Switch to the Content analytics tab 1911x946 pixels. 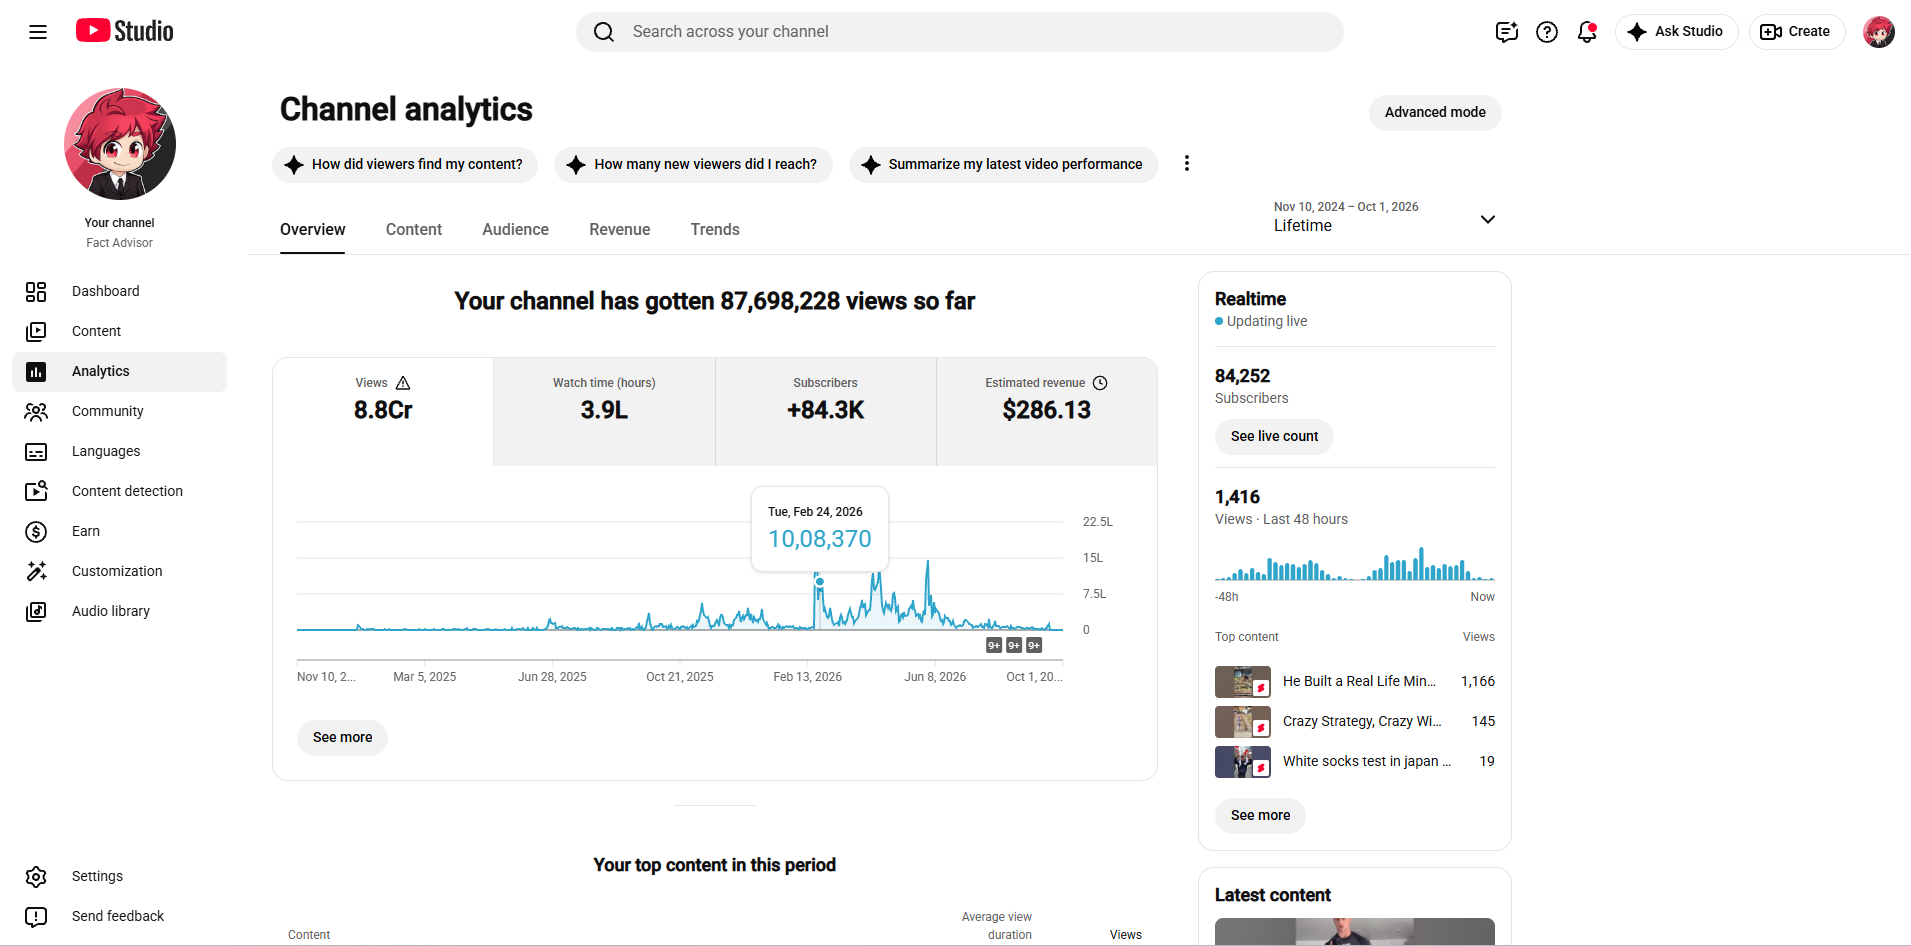(x=414, y=229)
